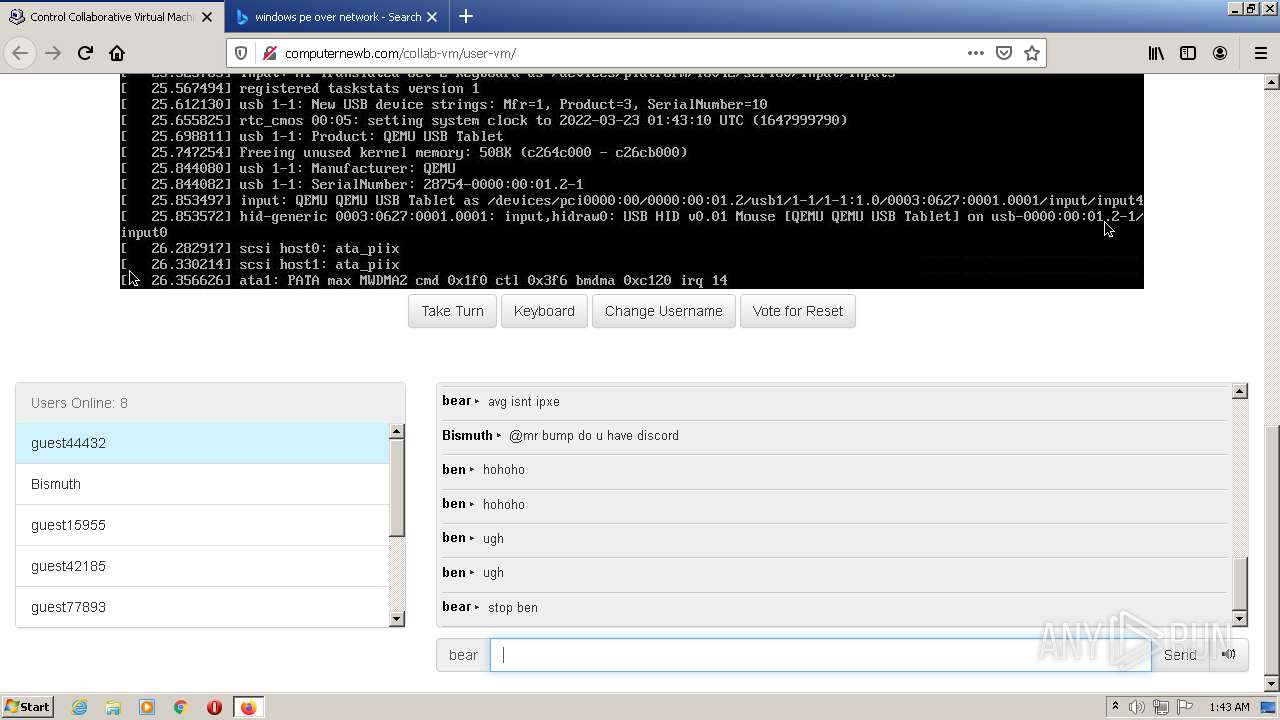
Task: Open the on-screen Keyboard
Action: click(x=544, y=311)
